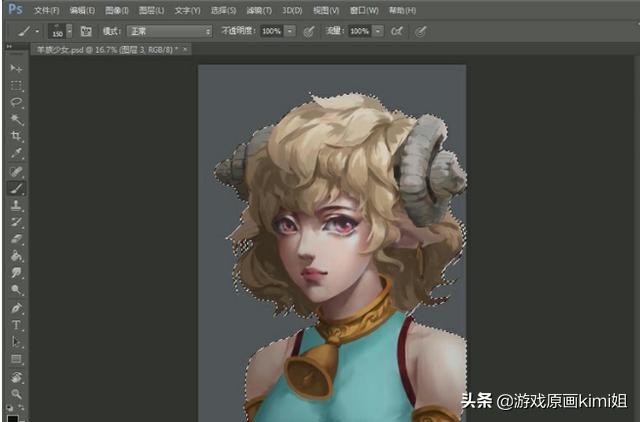Click the 不透明度 100% value field
Screen dimensions: 640x422
coord(271,31)
